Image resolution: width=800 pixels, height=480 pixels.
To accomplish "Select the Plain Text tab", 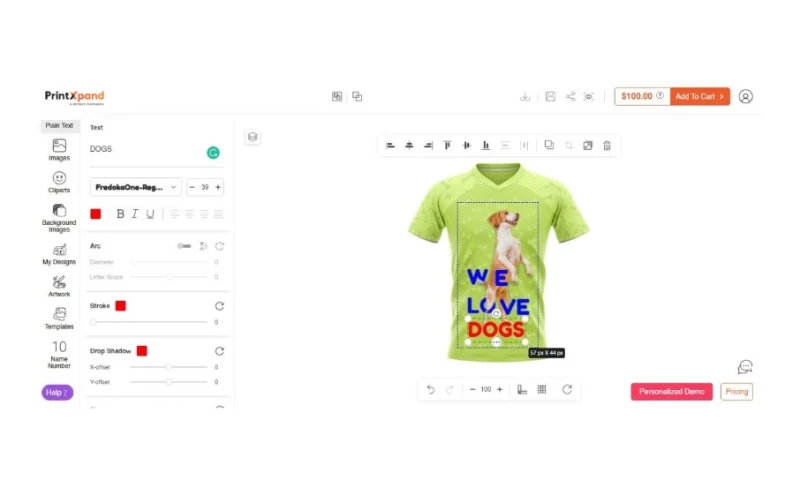I will coord(59,125).
